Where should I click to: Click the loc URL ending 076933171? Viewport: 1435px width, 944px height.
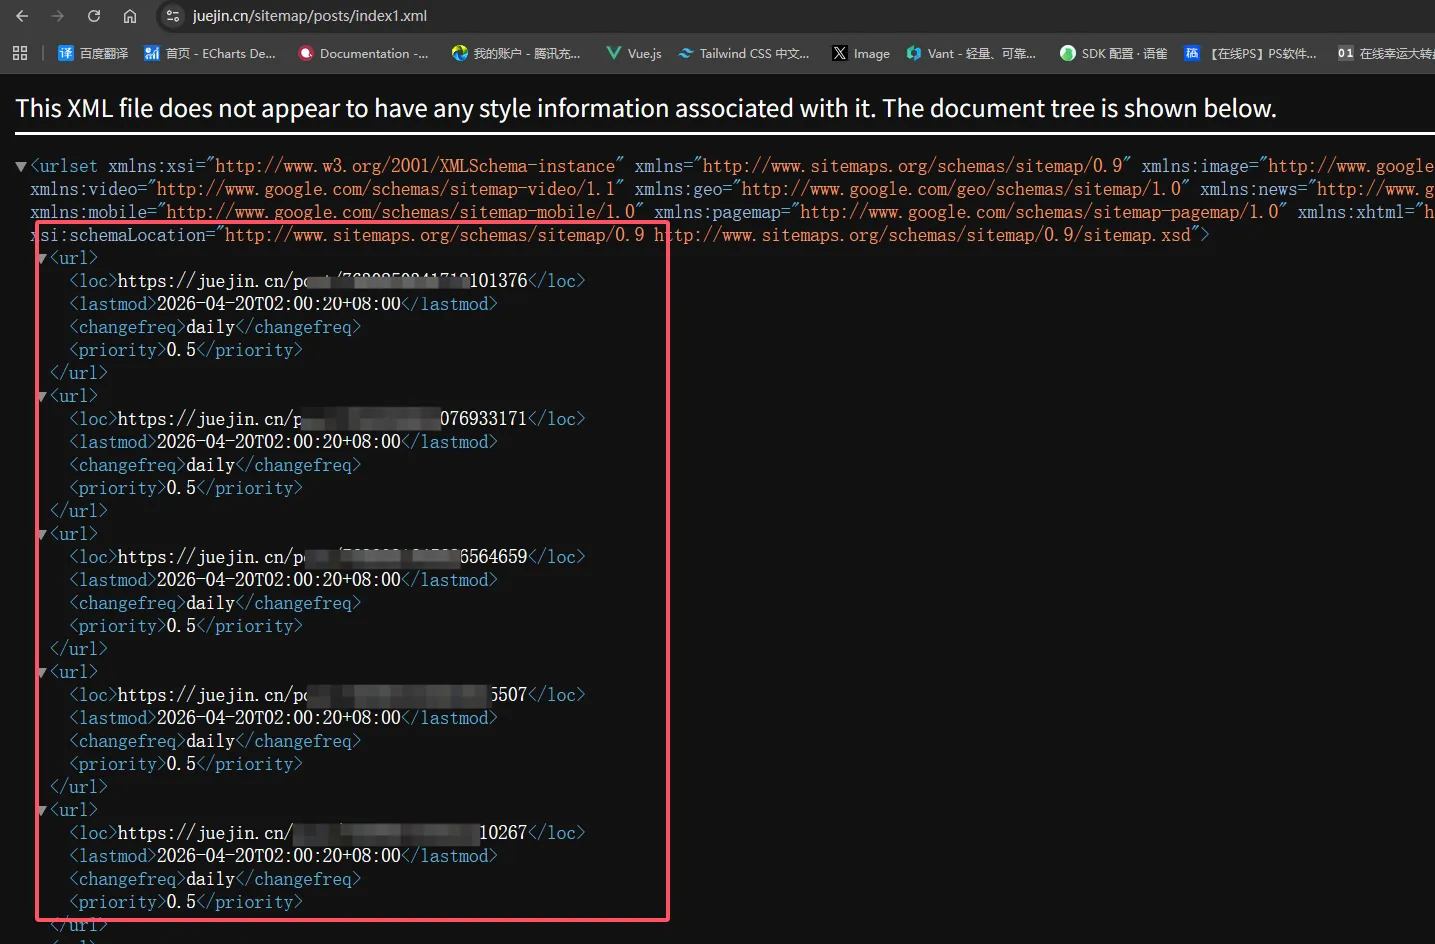(322, 419)
